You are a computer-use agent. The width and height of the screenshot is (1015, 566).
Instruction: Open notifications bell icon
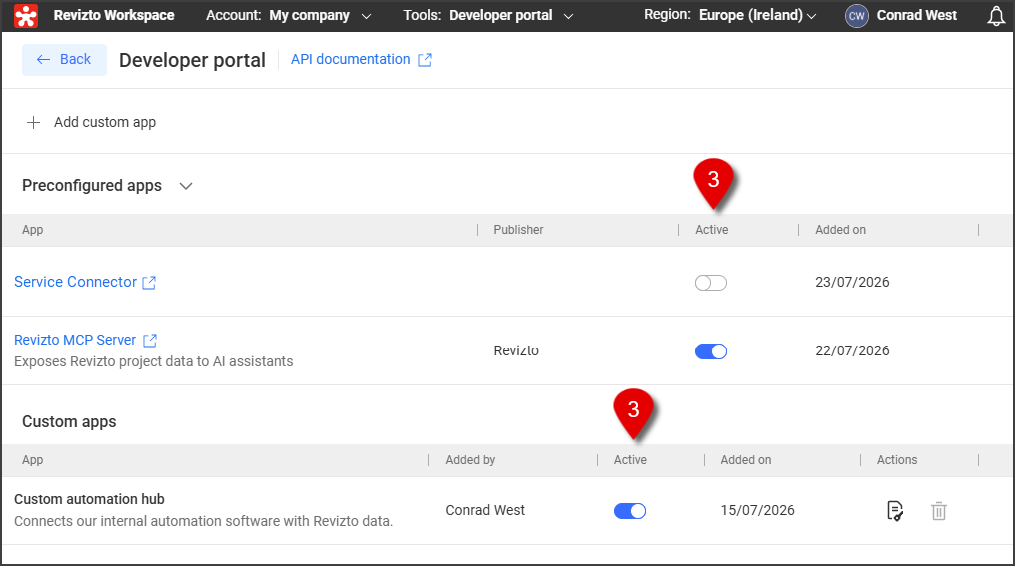[996, 16]
